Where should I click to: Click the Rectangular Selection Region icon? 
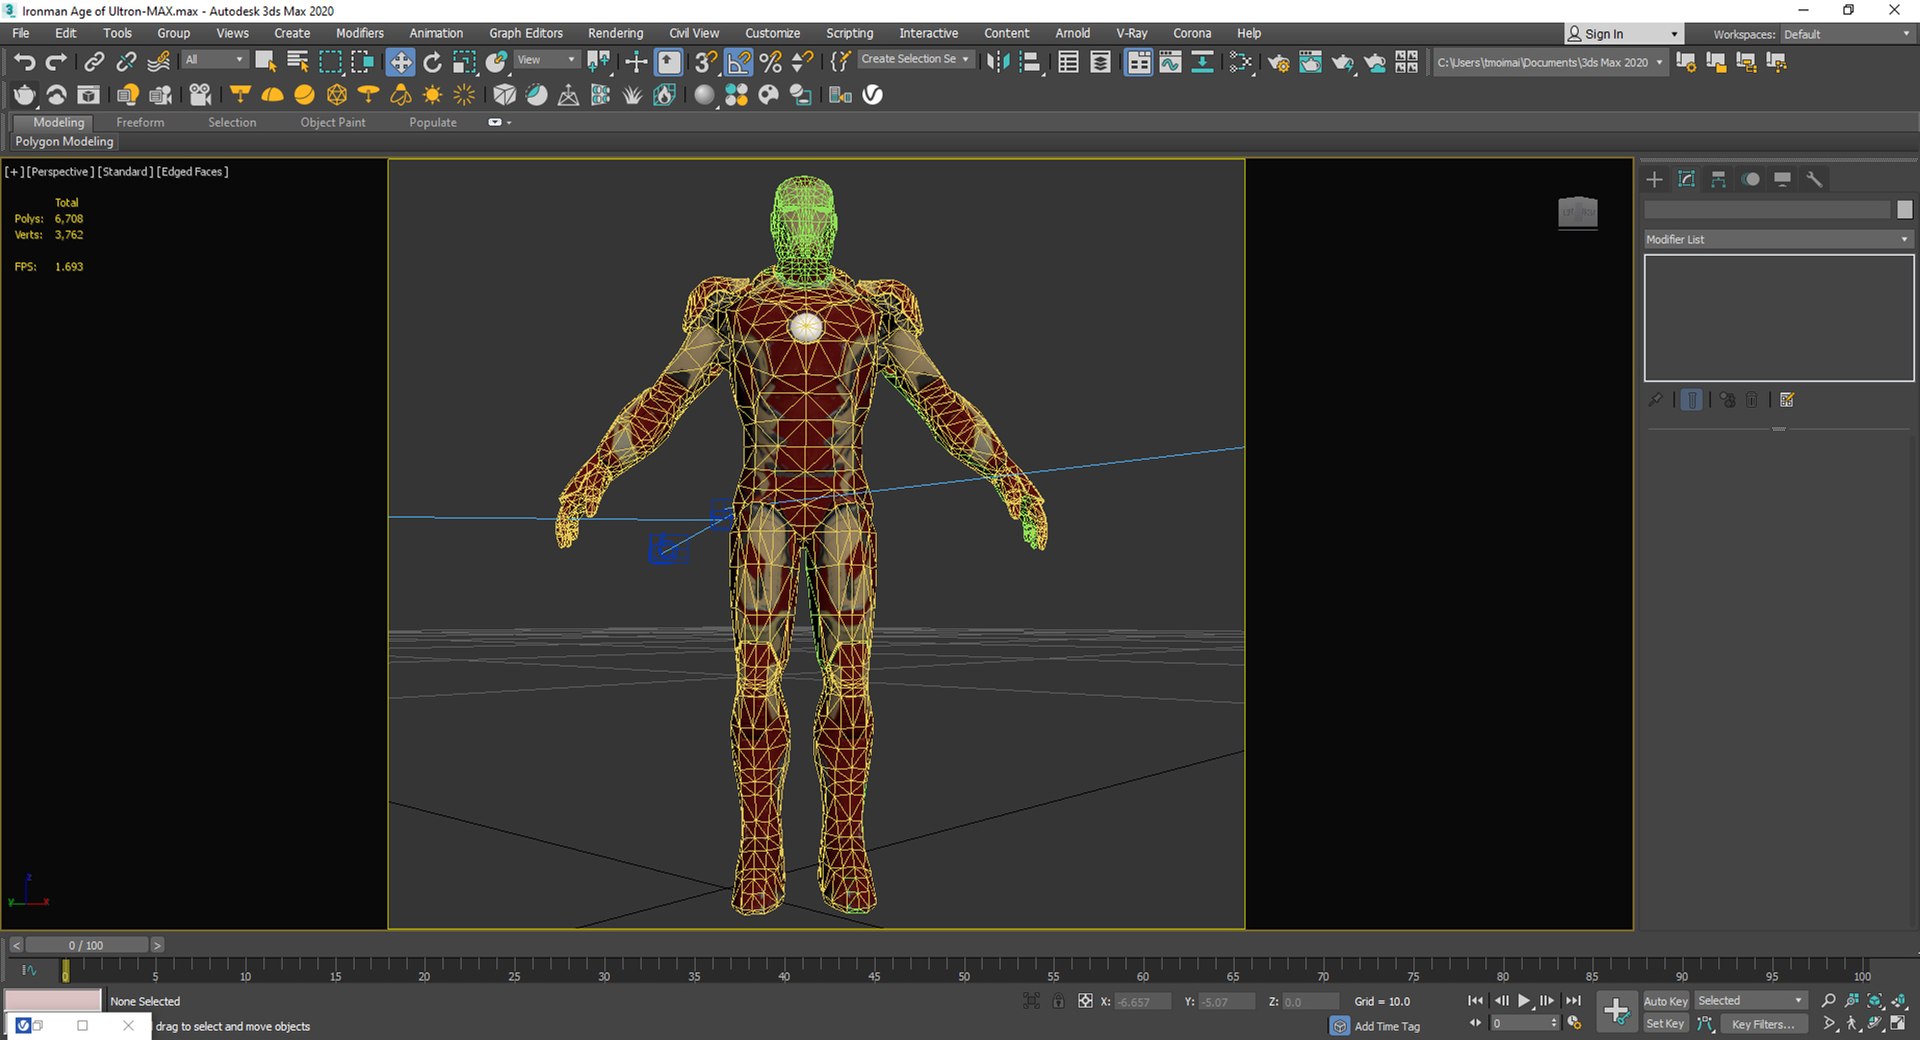[x=330, y=62]
